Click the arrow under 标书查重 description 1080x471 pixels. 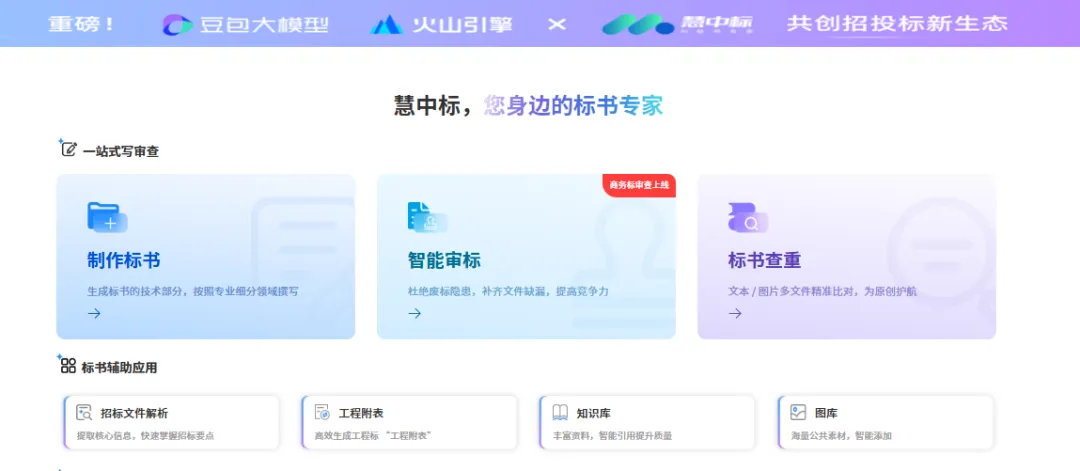pos(736,313)
